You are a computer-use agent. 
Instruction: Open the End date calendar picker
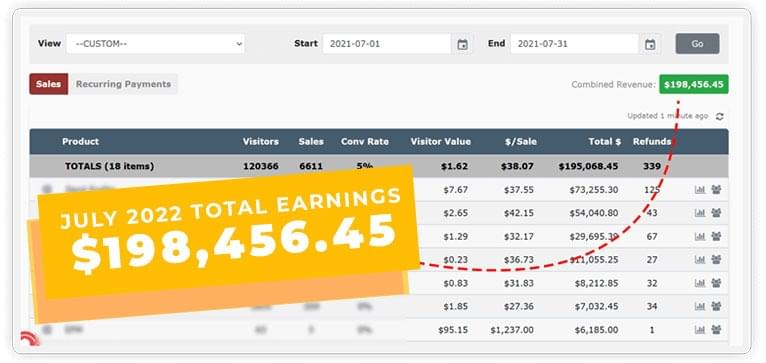click(650, 44)
